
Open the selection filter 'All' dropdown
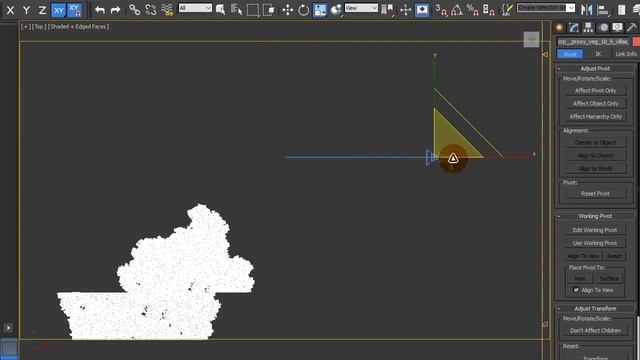click(x=195, y=8)
